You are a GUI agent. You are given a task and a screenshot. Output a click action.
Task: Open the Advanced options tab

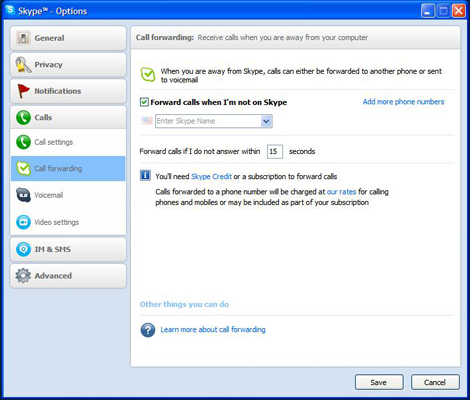coord(68,276)
